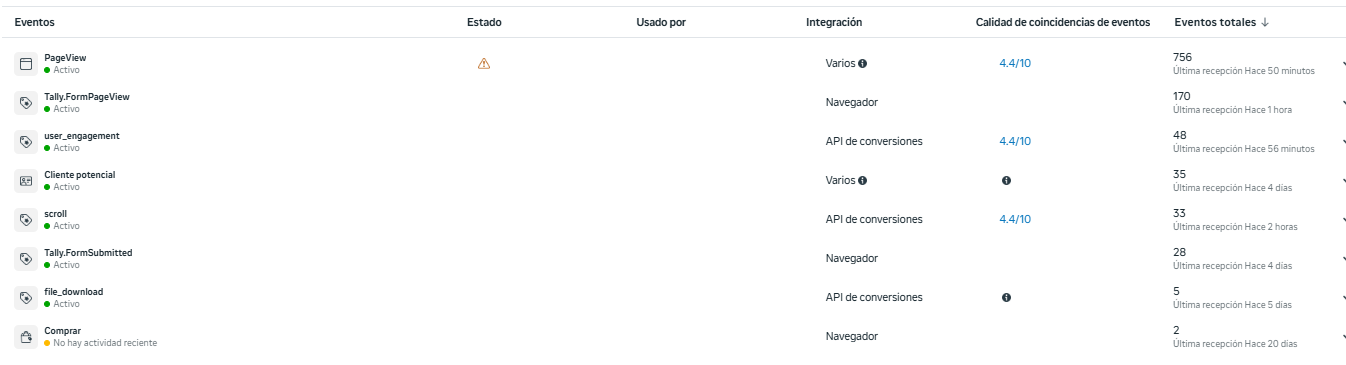The width and height of the screenshot is (1346, 365).
Task: Select the scroll event name
Action: pos(56,214)
